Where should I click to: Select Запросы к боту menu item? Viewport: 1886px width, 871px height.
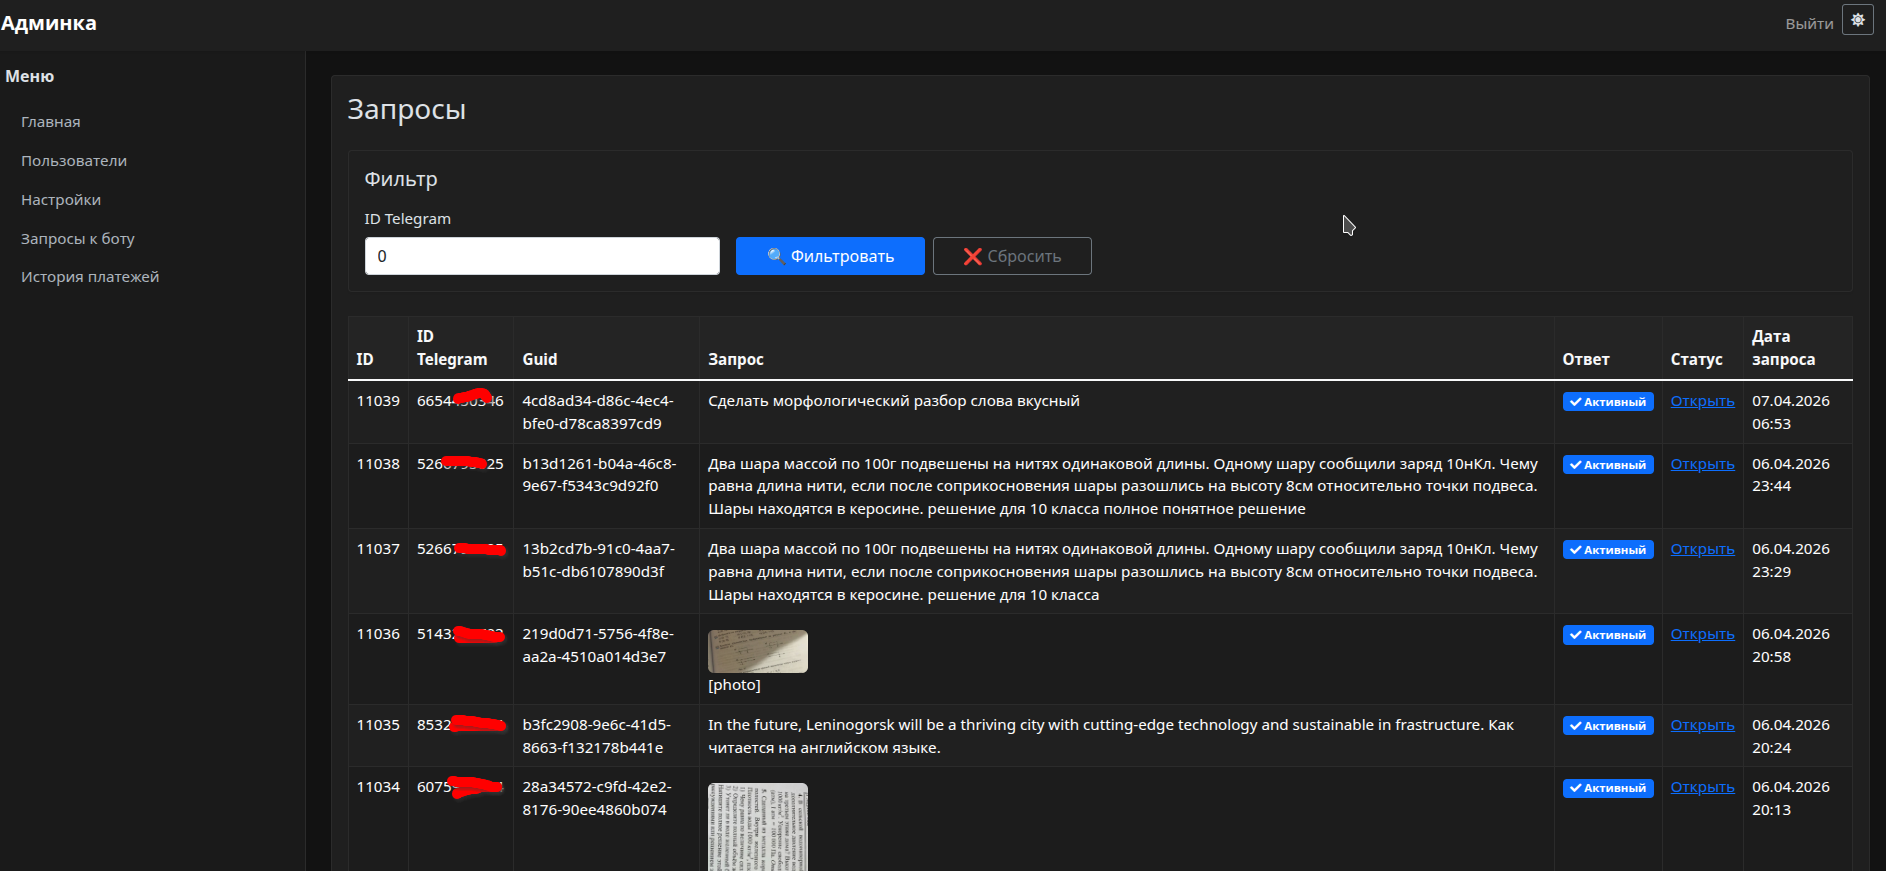pyautogui.click(x=78, y=239)
